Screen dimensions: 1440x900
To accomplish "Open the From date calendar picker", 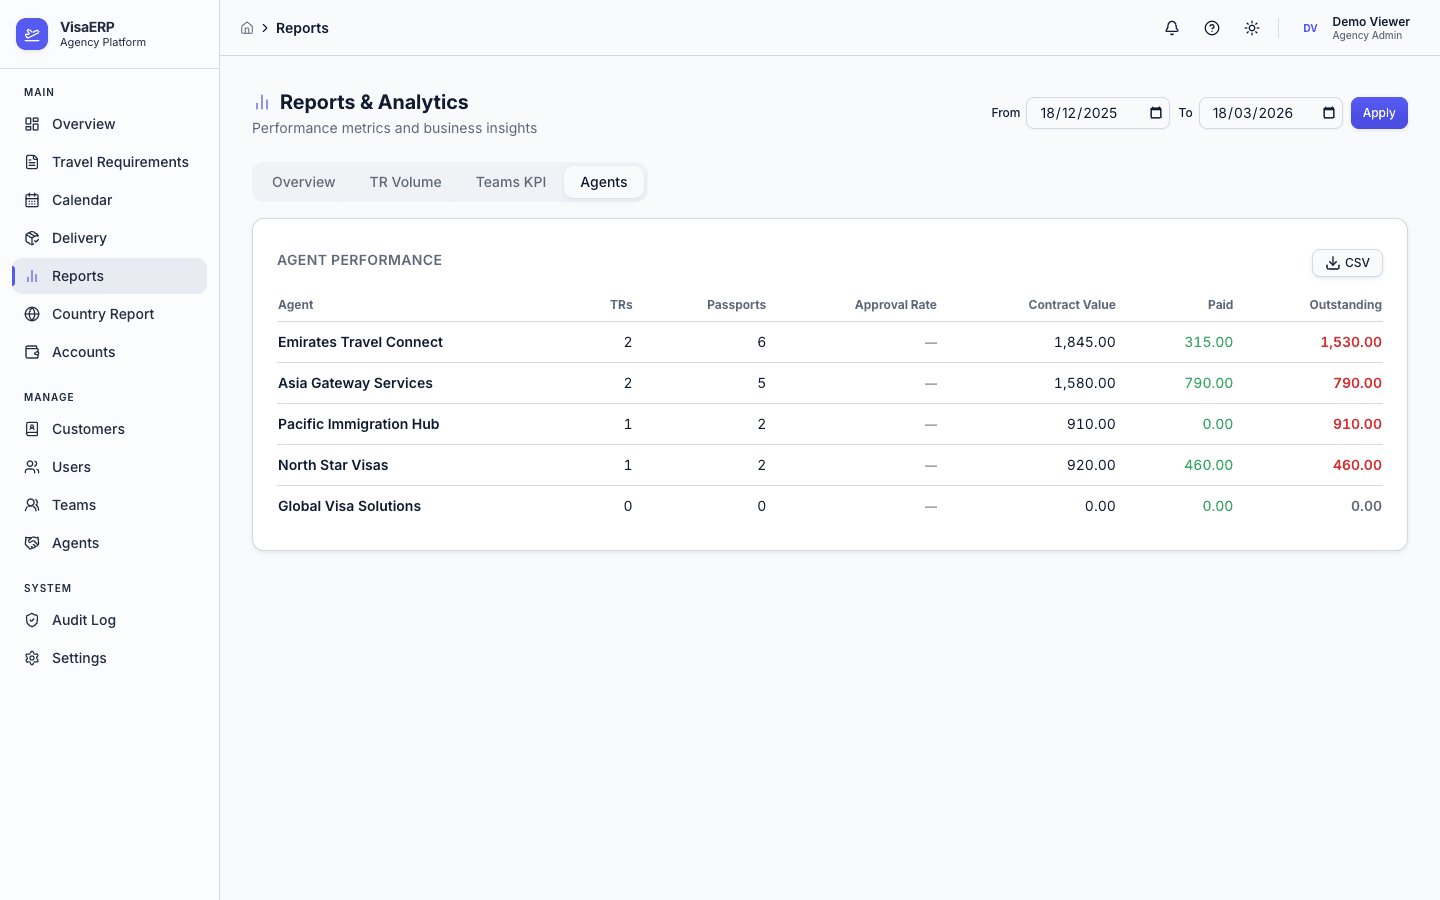I will point(1155,113).
